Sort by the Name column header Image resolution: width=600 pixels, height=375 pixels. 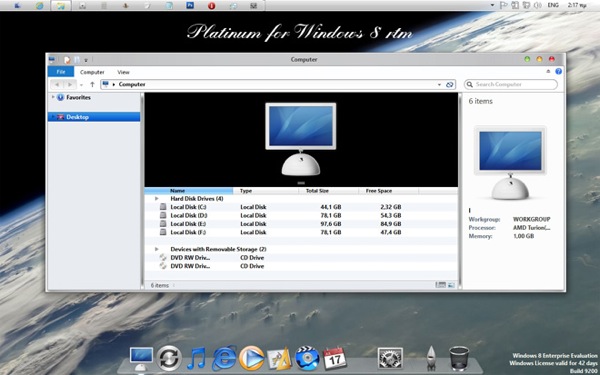189,191
